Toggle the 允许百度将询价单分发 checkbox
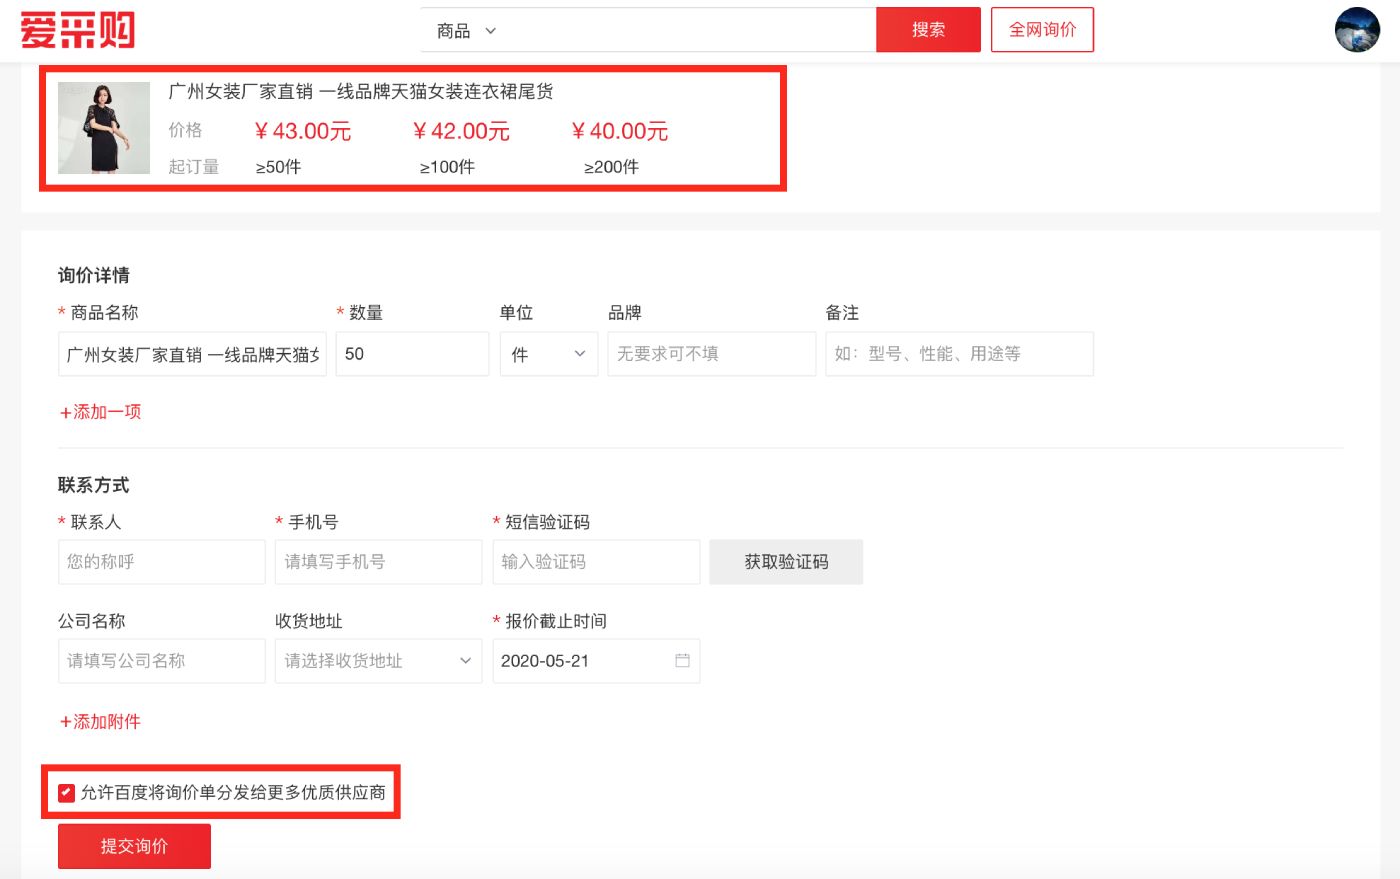 coord(66,793)
